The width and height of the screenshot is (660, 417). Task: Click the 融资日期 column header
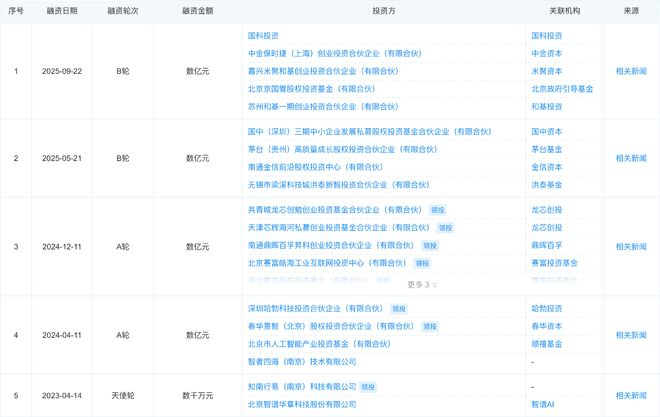pos(62,11)
